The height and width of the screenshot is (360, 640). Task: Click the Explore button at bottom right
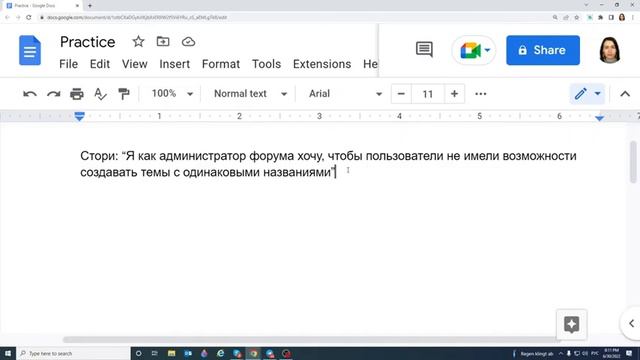point(571,324)
